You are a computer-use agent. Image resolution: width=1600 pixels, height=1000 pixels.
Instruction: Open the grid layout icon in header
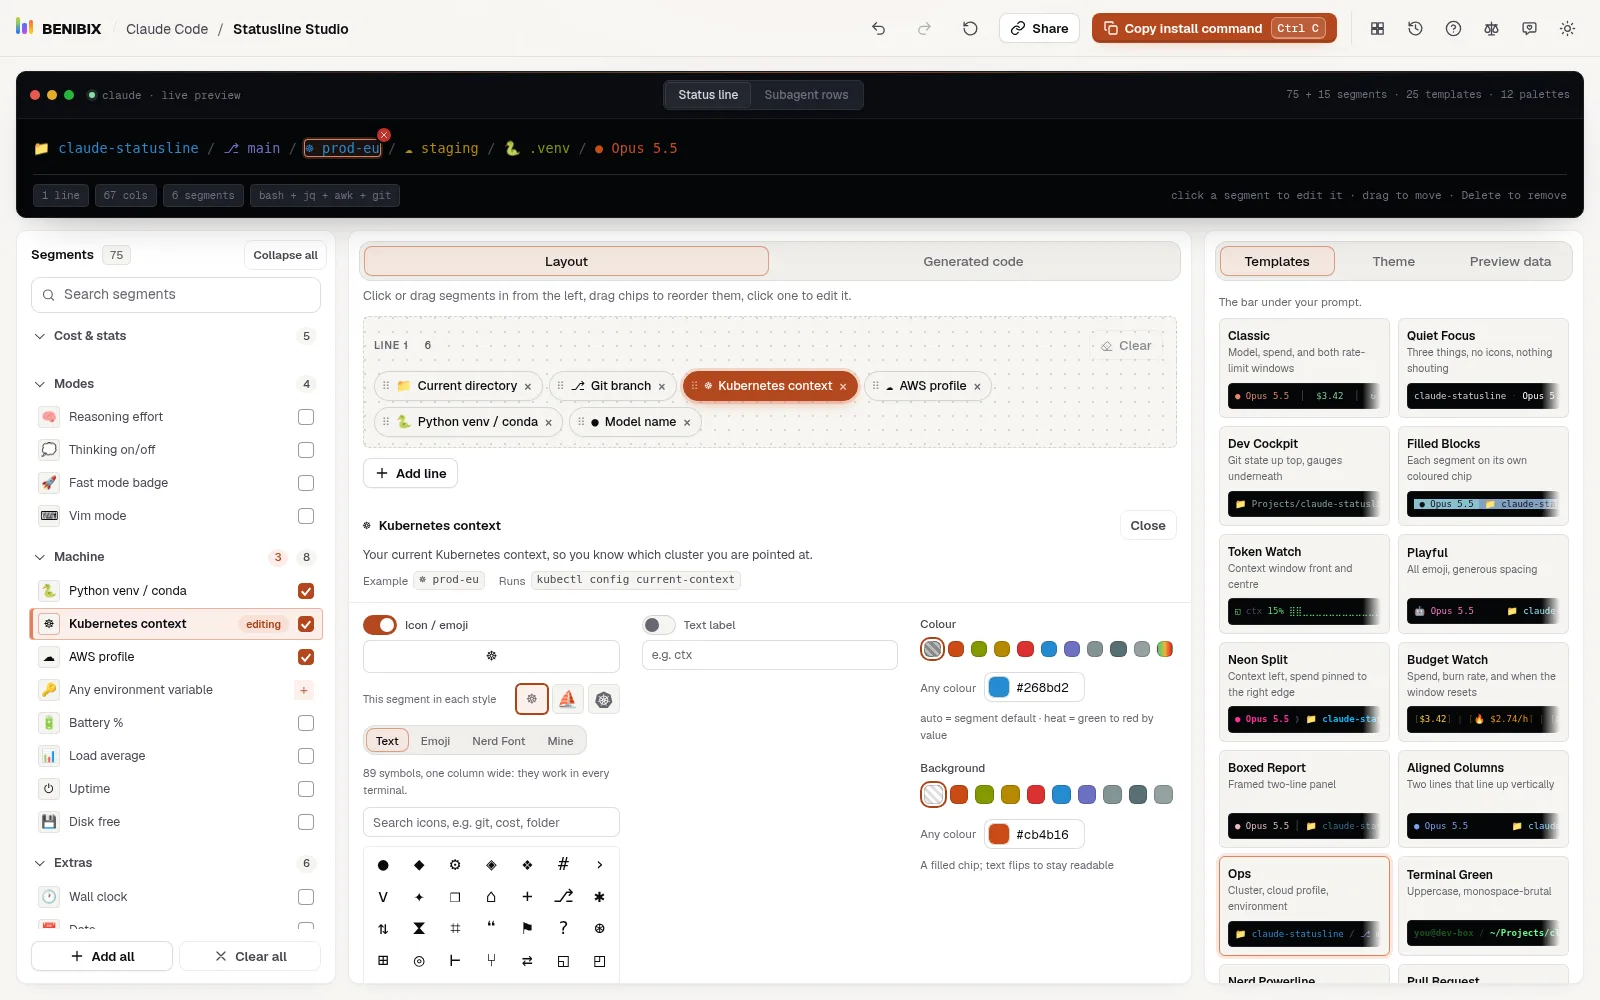pyautogui.click(x=1377, y=29)
